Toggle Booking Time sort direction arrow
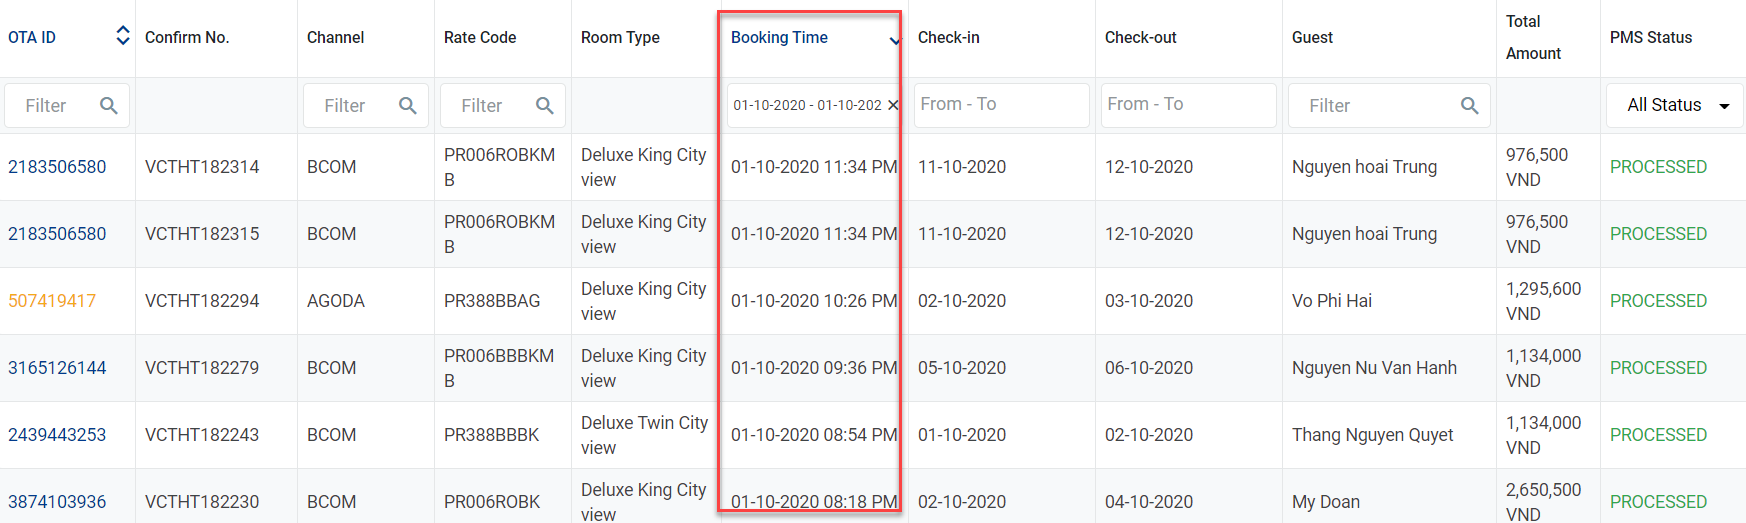This screenshot has width=1746, height=523. pos(894,40)
